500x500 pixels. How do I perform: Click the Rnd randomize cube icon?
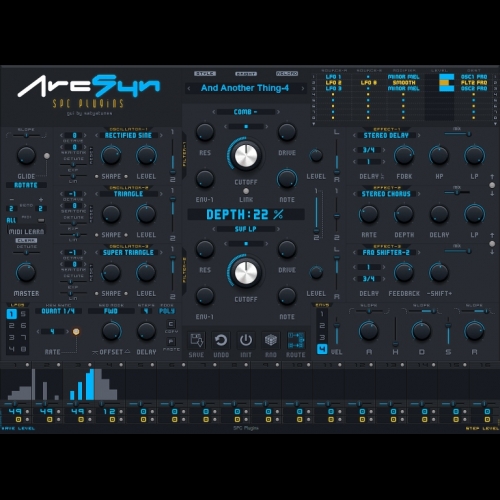point(271,340)
